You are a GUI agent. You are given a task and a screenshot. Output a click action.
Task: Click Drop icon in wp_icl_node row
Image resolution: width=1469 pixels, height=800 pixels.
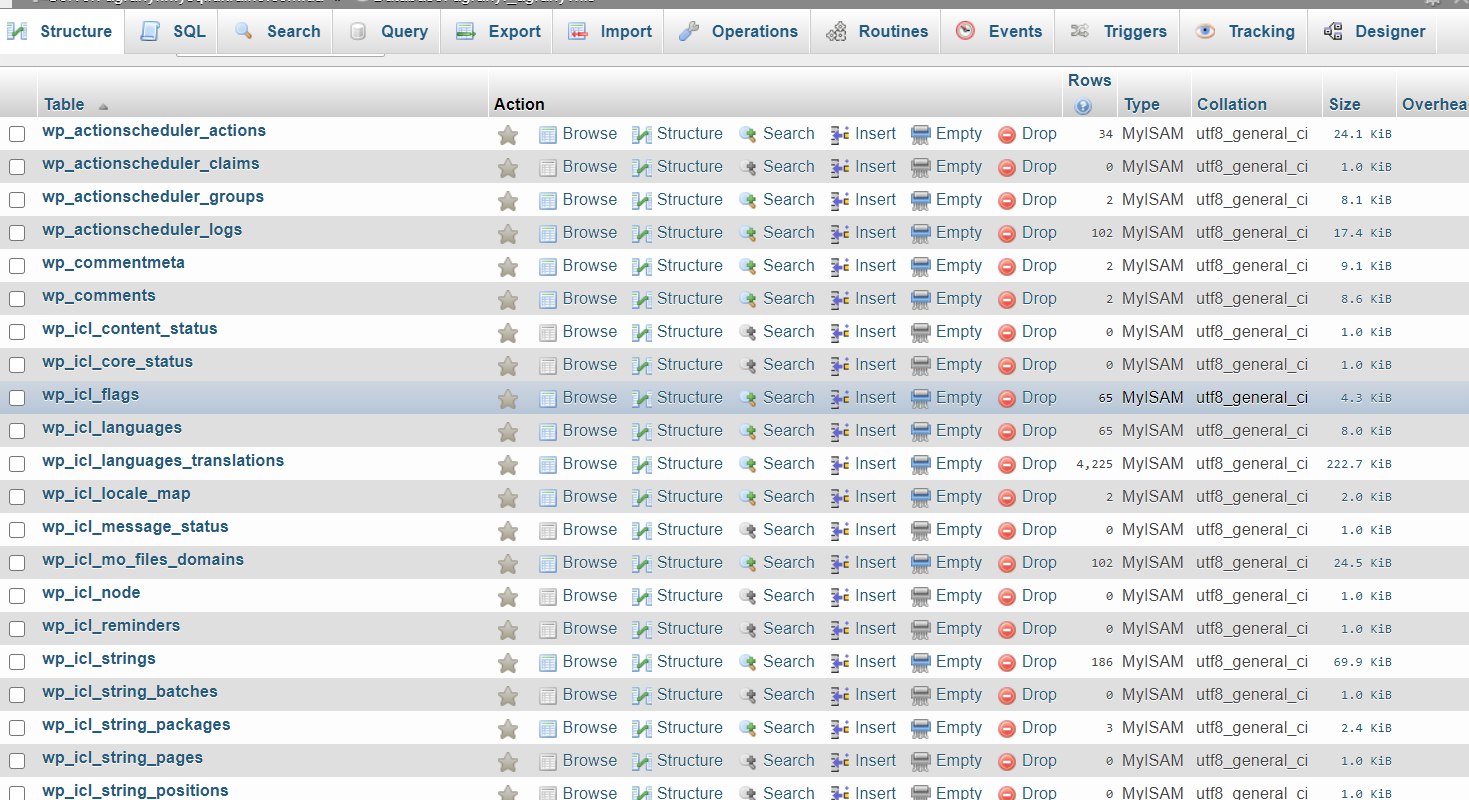1007,597
